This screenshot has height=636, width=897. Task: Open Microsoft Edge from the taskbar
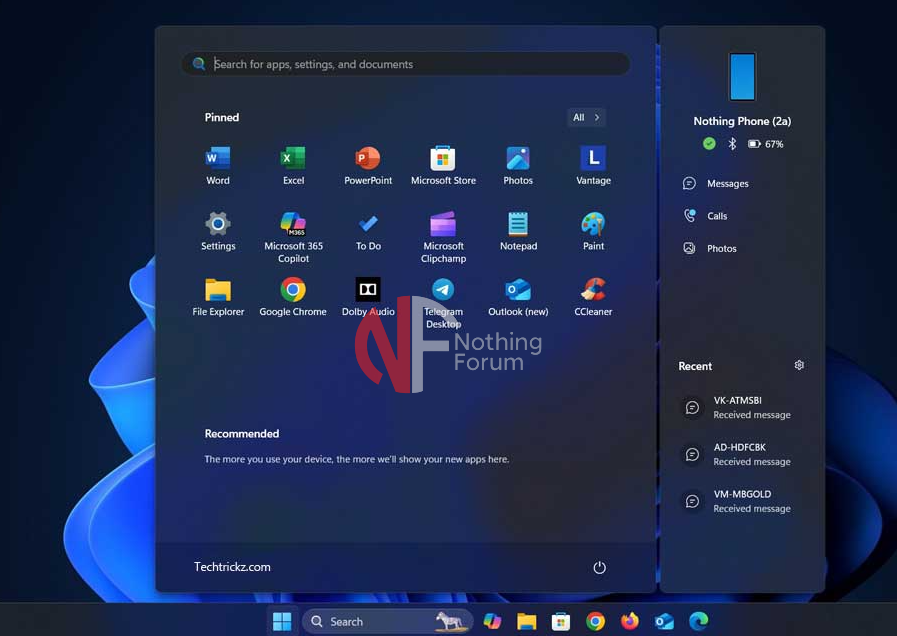coord(698,621)
